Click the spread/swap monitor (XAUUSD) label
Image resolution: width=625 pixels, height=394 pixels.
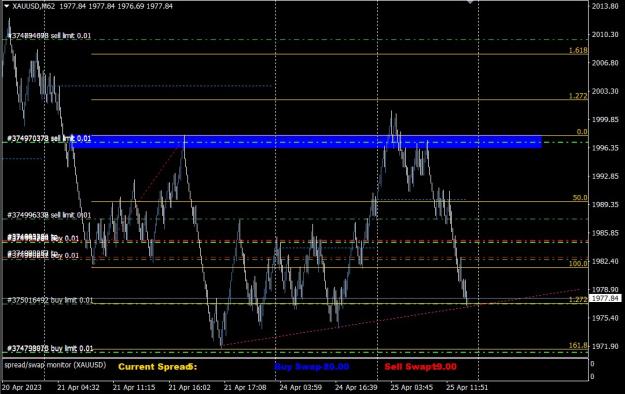[55, 365]
